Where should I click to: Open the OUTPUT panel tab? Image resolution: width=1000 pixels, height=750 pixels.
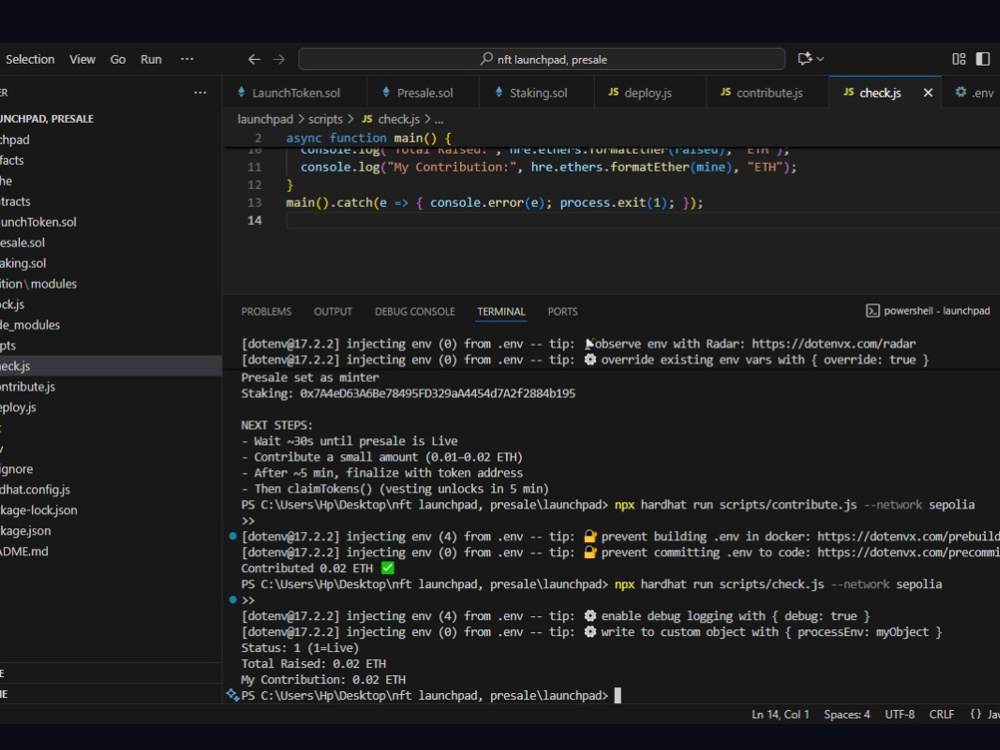point(333,312)
